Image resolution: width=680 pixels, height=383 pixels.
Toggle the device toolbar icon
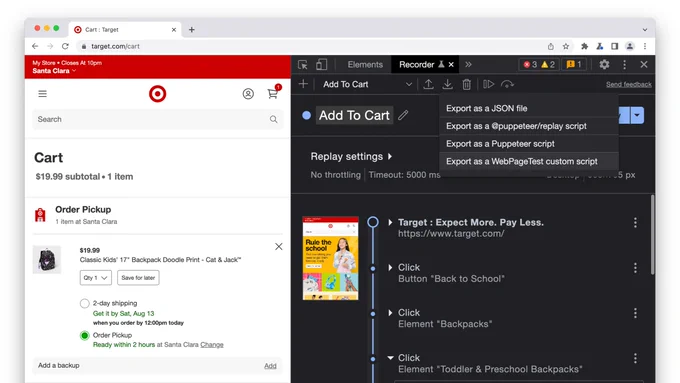(321, 65)
